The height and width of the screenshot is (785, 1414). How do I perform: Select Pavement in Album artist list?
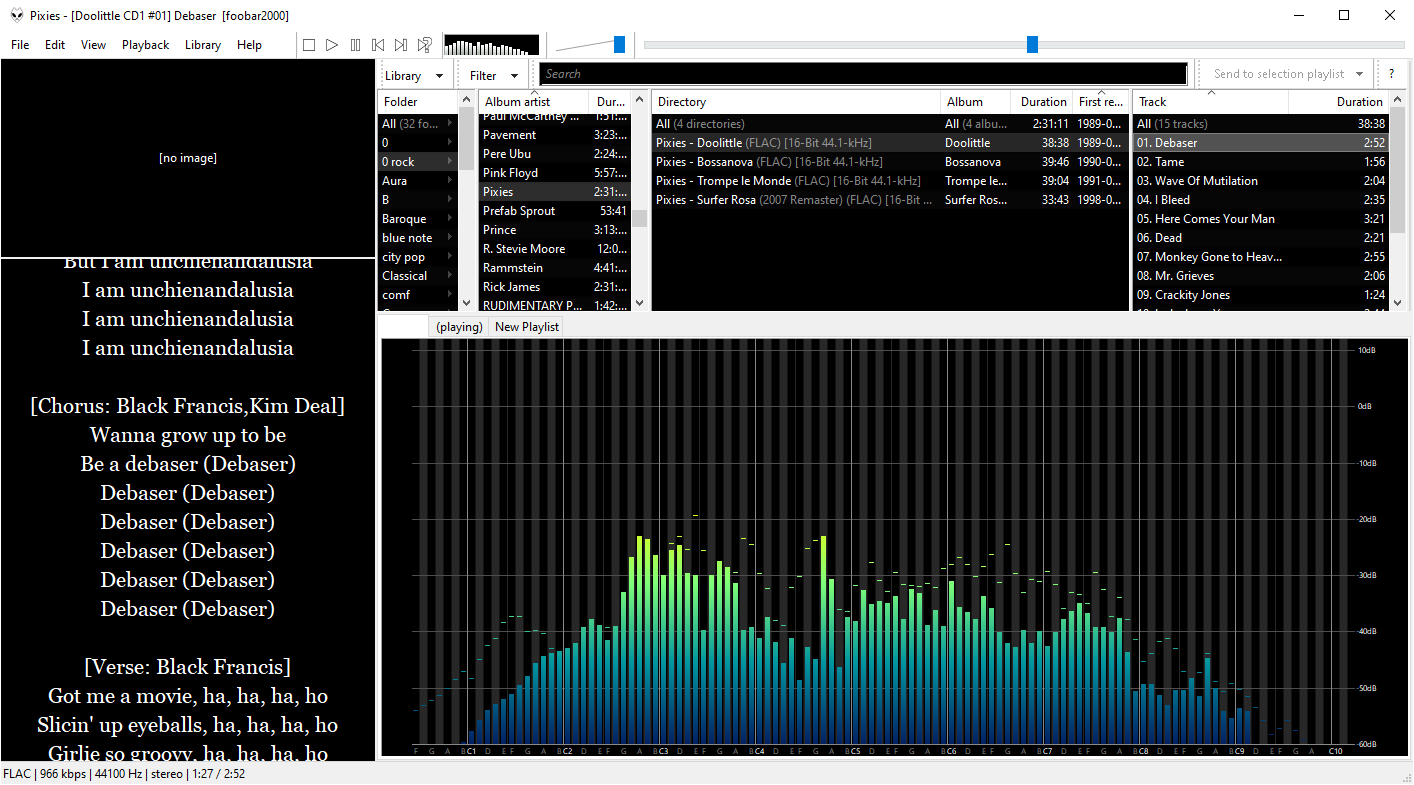555,135
